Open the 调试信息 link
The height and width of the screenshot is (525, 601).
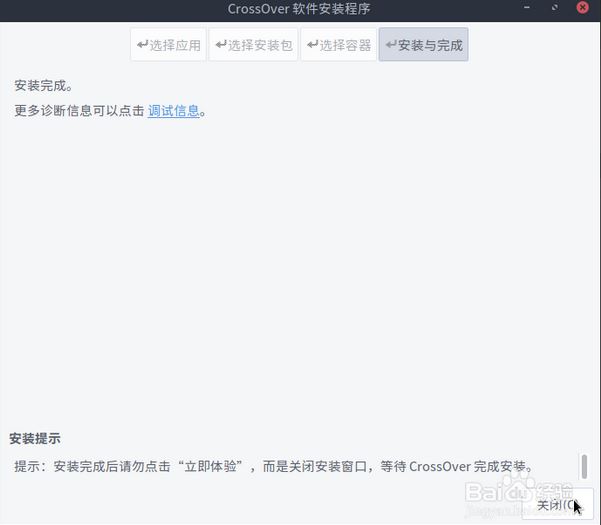point(174,111)
